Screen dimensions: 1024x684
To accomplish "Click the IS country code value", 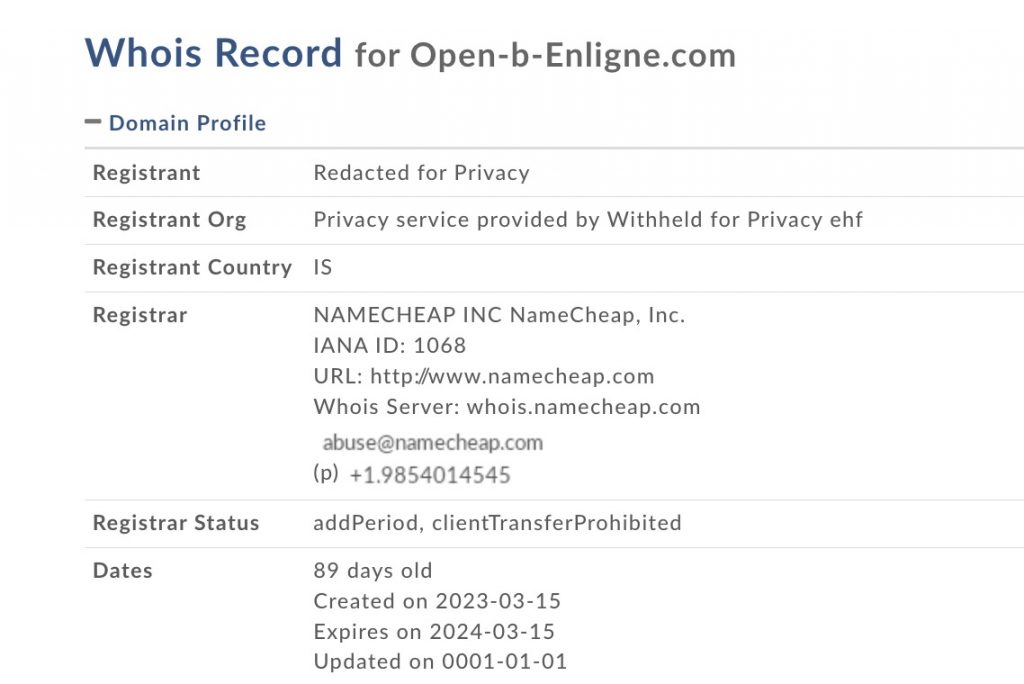I will point(322,268).
